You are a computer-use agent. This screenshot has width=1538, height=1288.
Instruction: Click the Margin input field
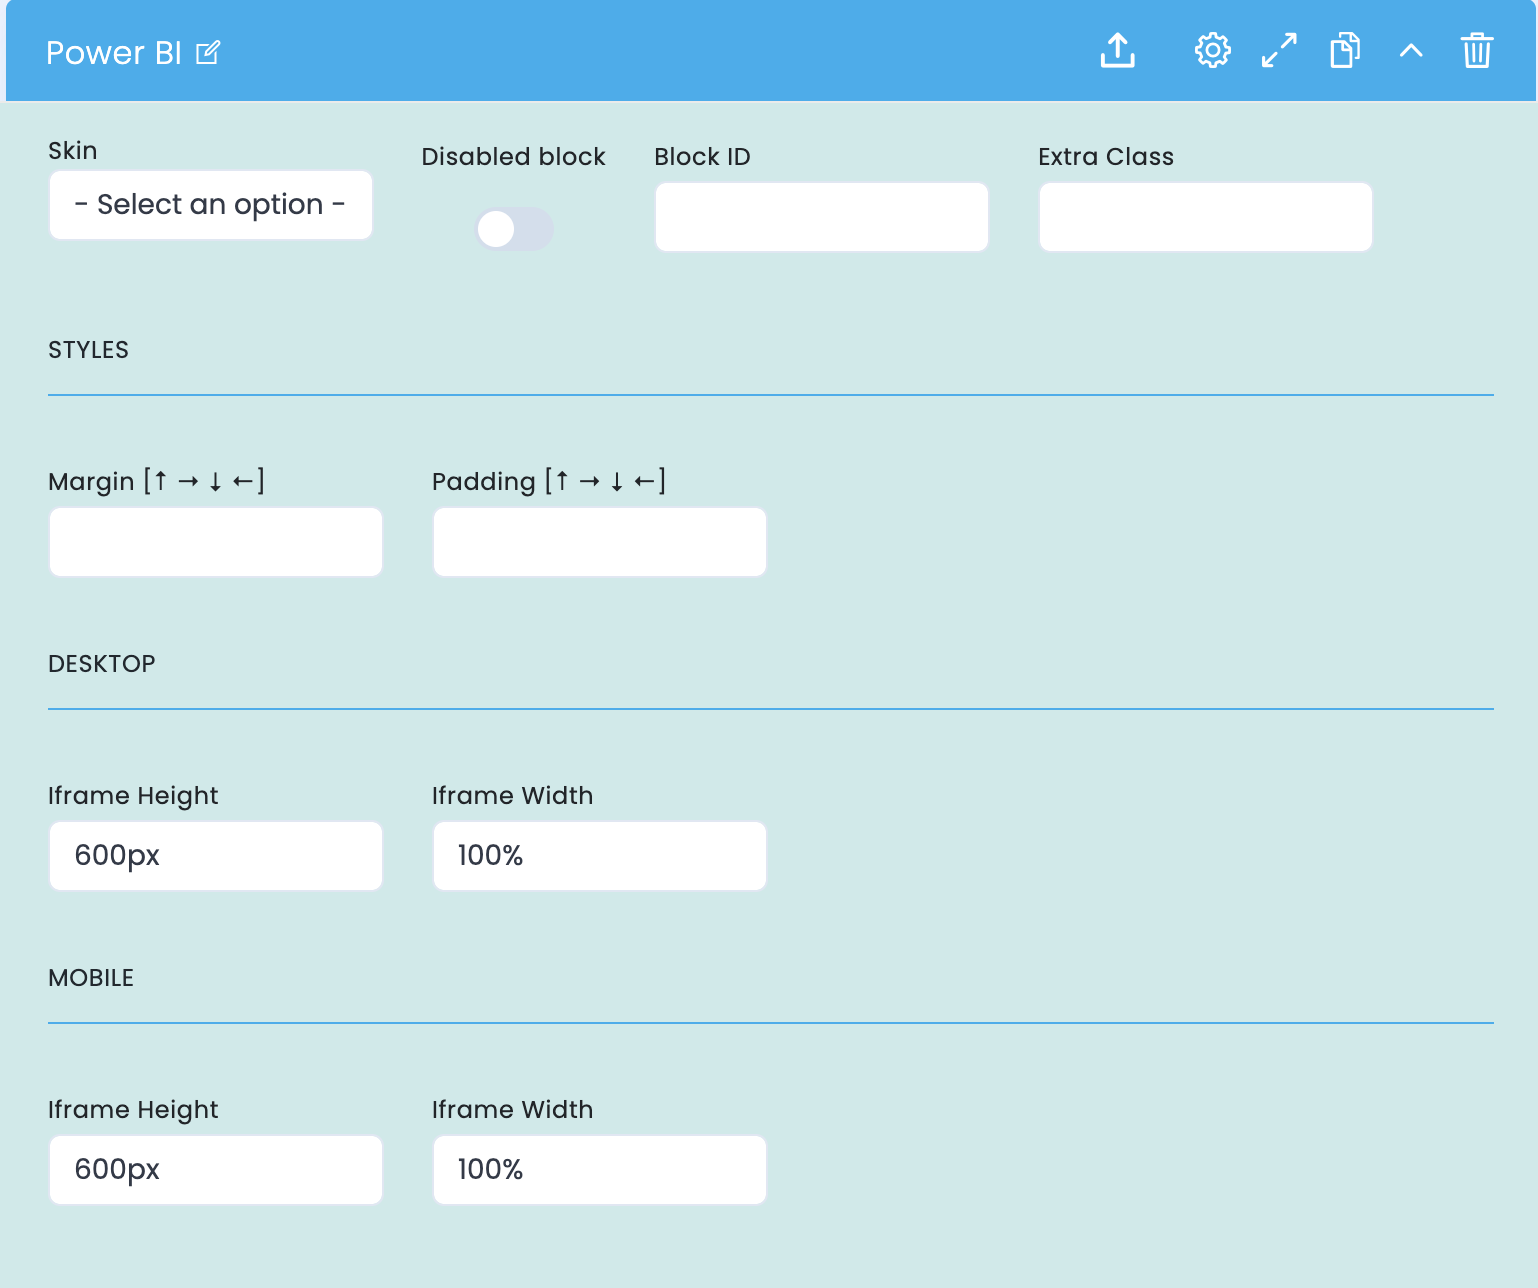216,542
